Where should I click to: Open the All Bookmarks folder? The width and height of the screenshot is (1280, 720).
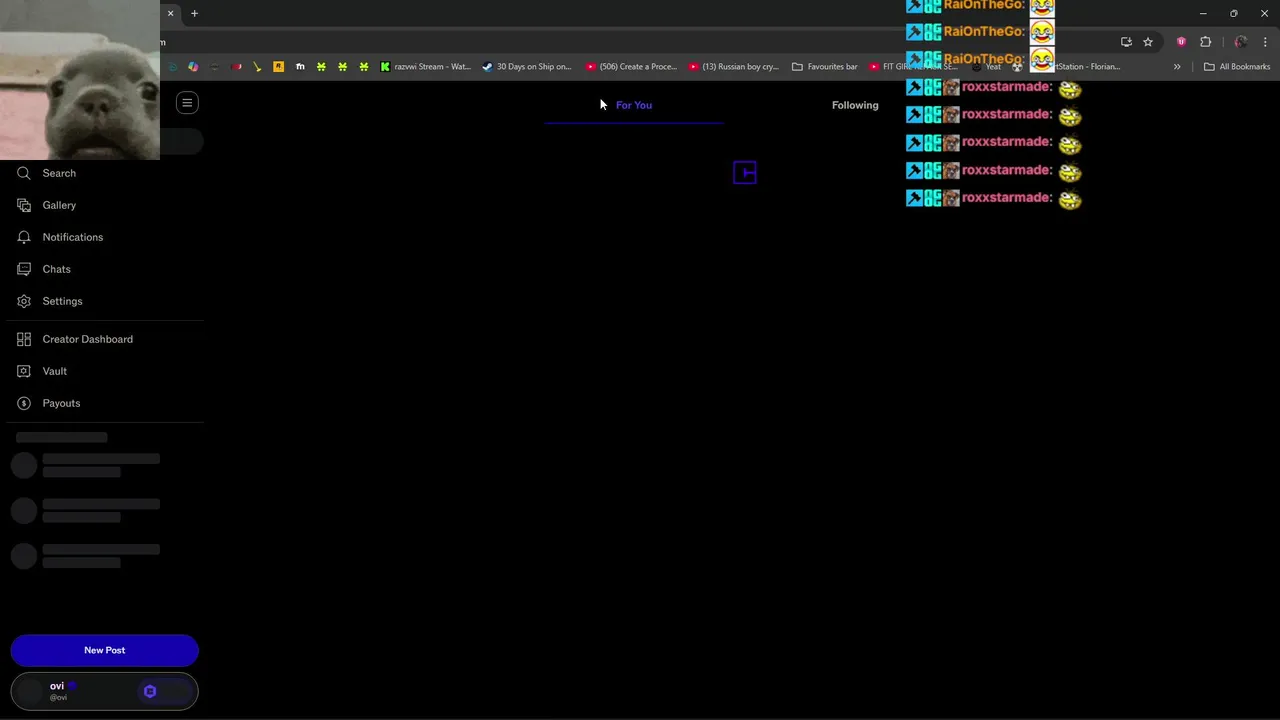tap(1237, 67)
